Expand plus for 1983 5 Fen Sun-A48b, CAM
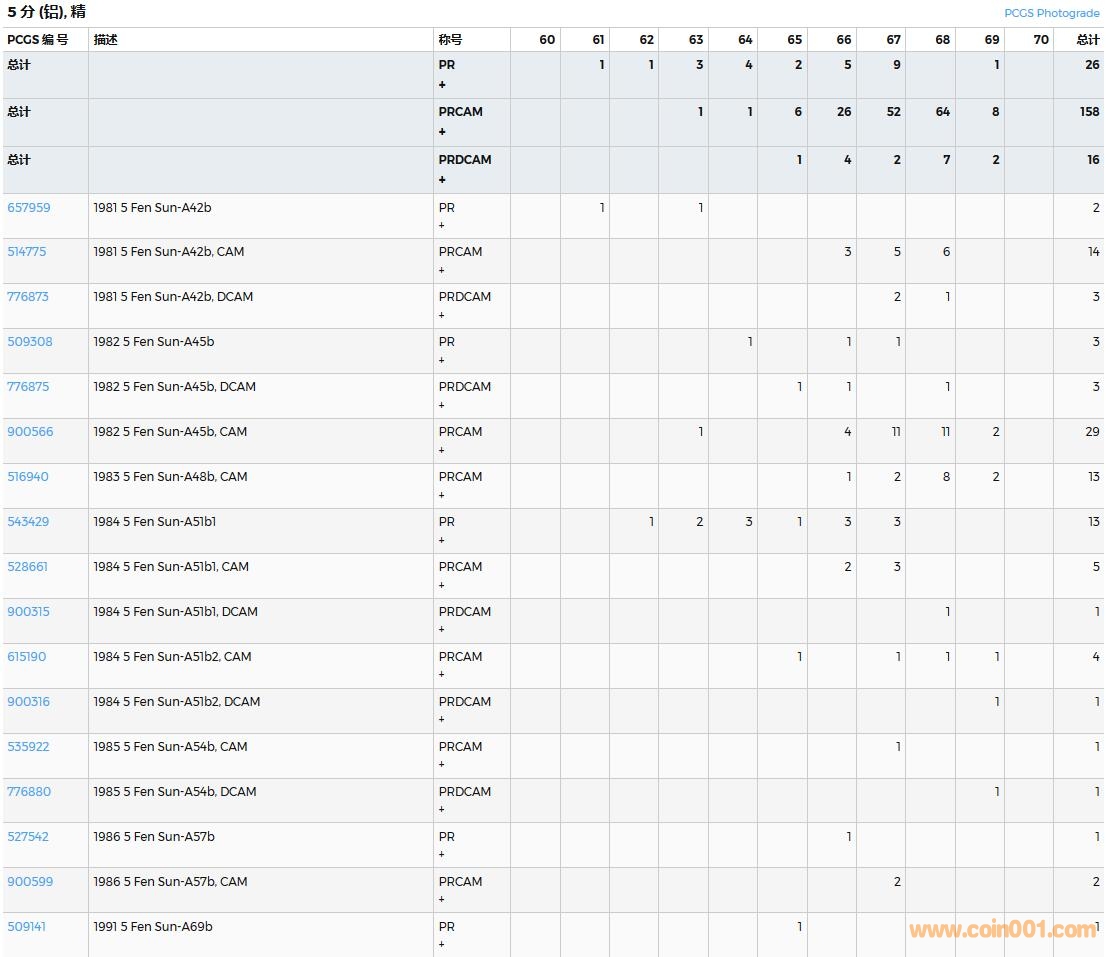 pyautogui.click(x=442, y=495)
